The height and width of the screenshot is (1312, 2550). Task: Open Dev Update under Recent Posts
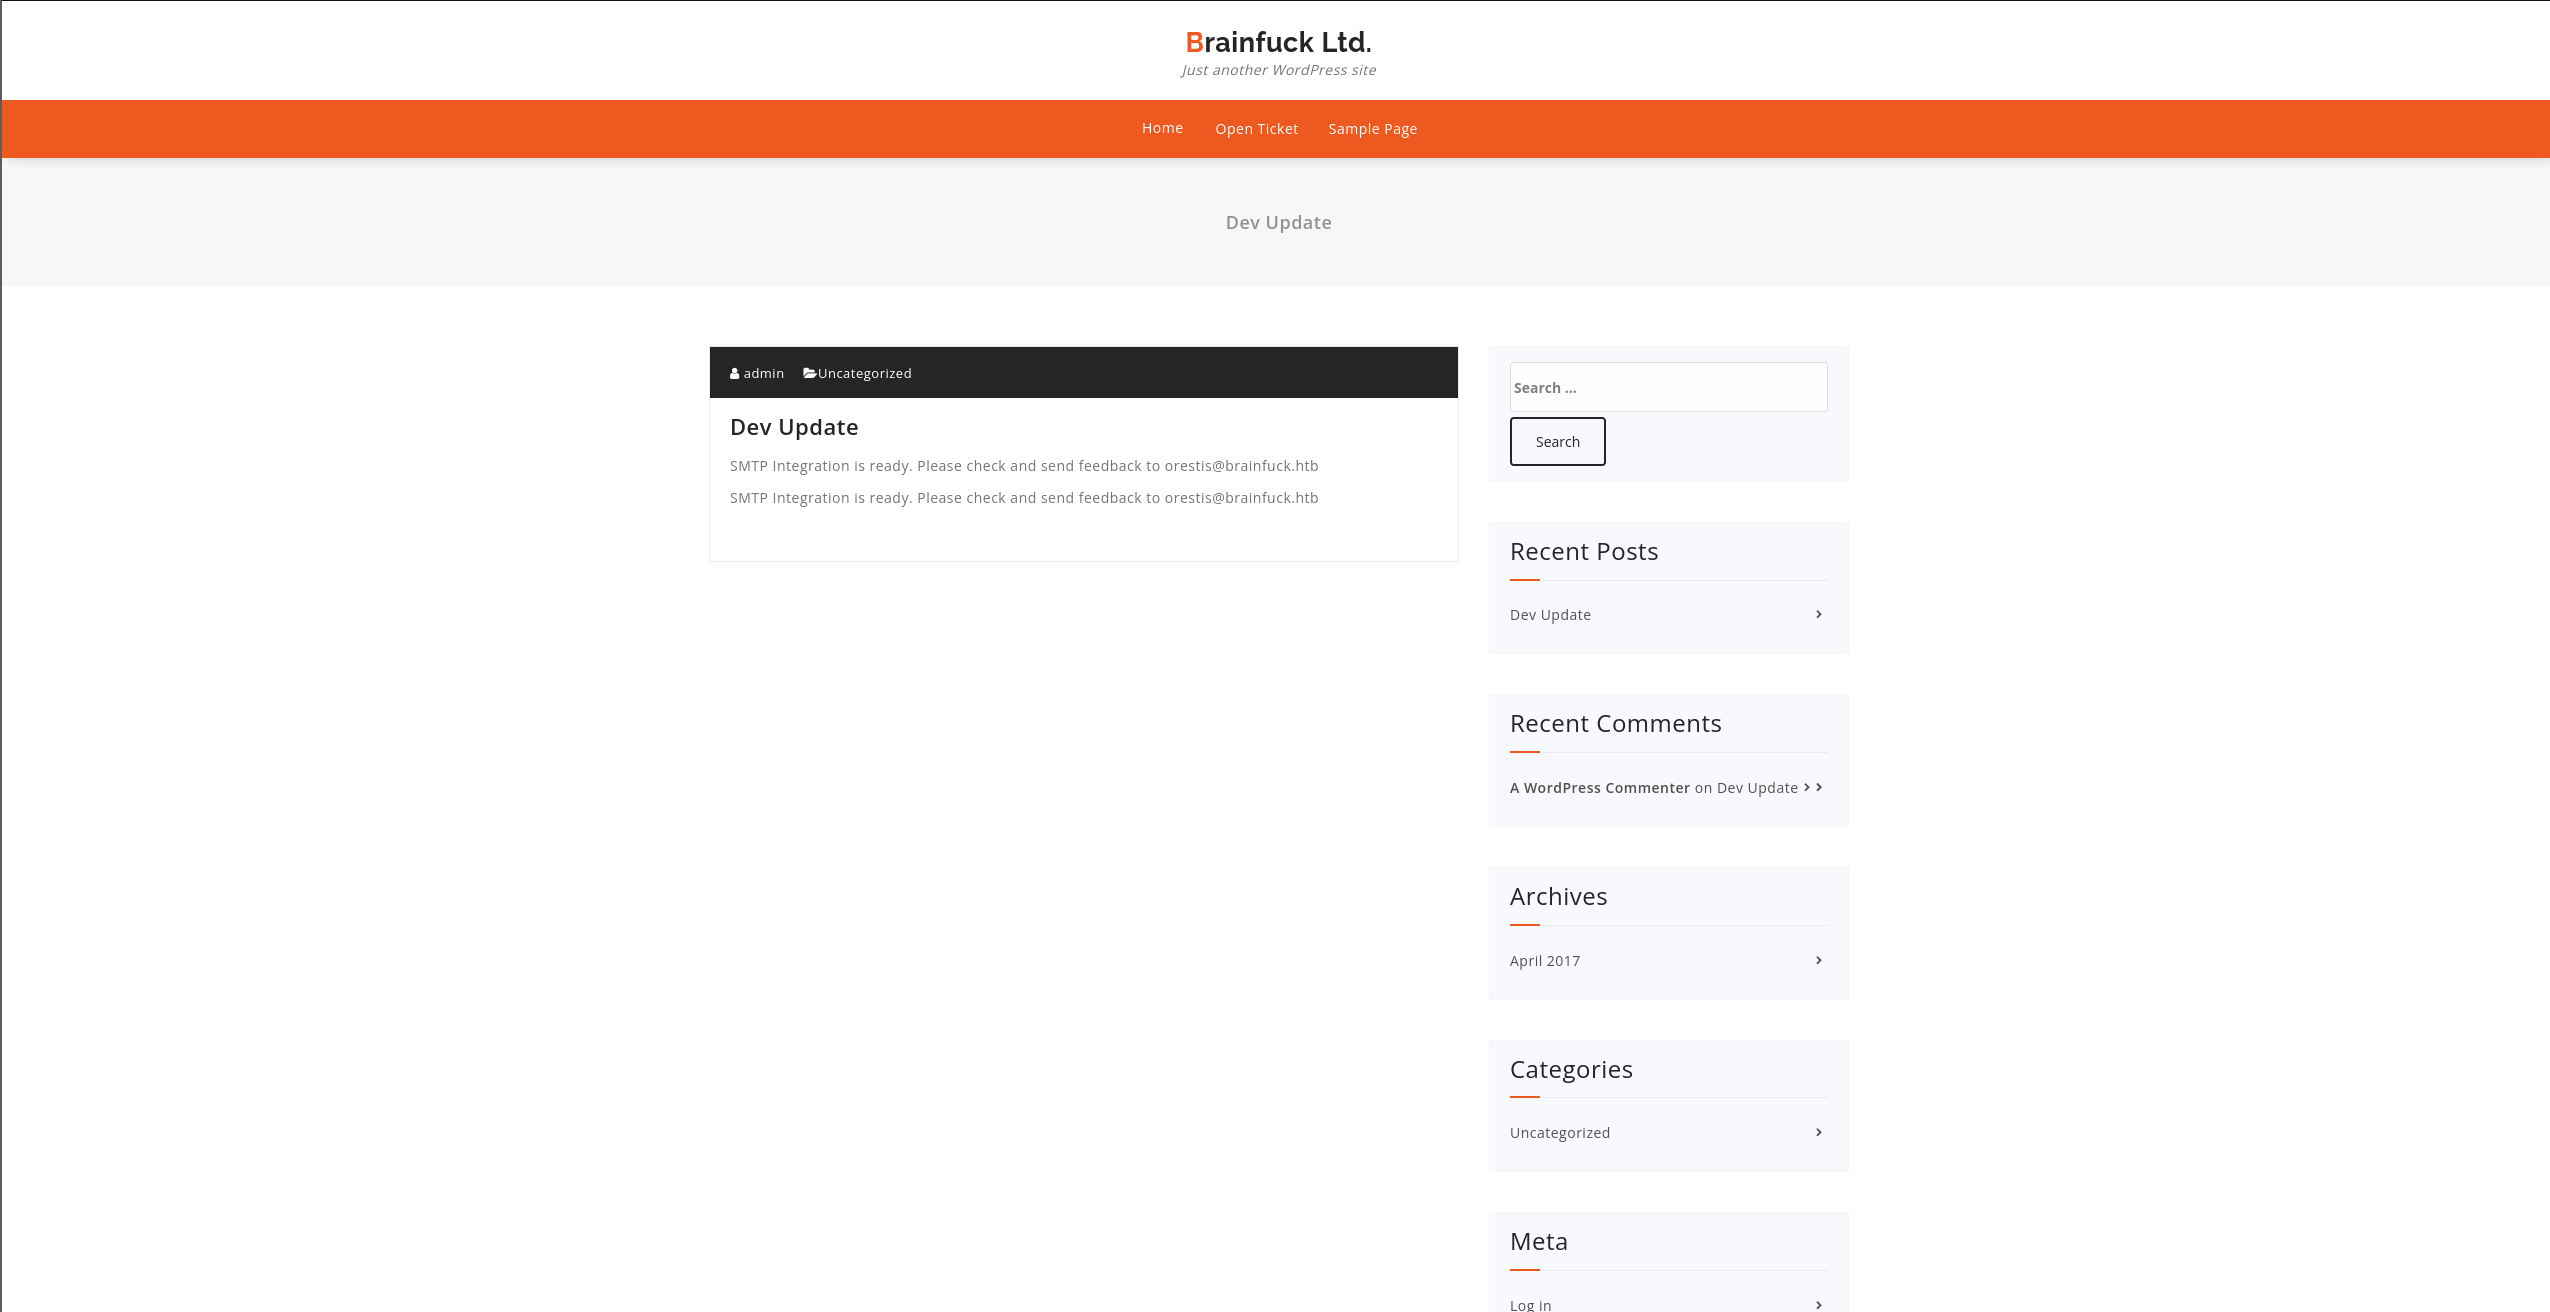[1550, 615]
